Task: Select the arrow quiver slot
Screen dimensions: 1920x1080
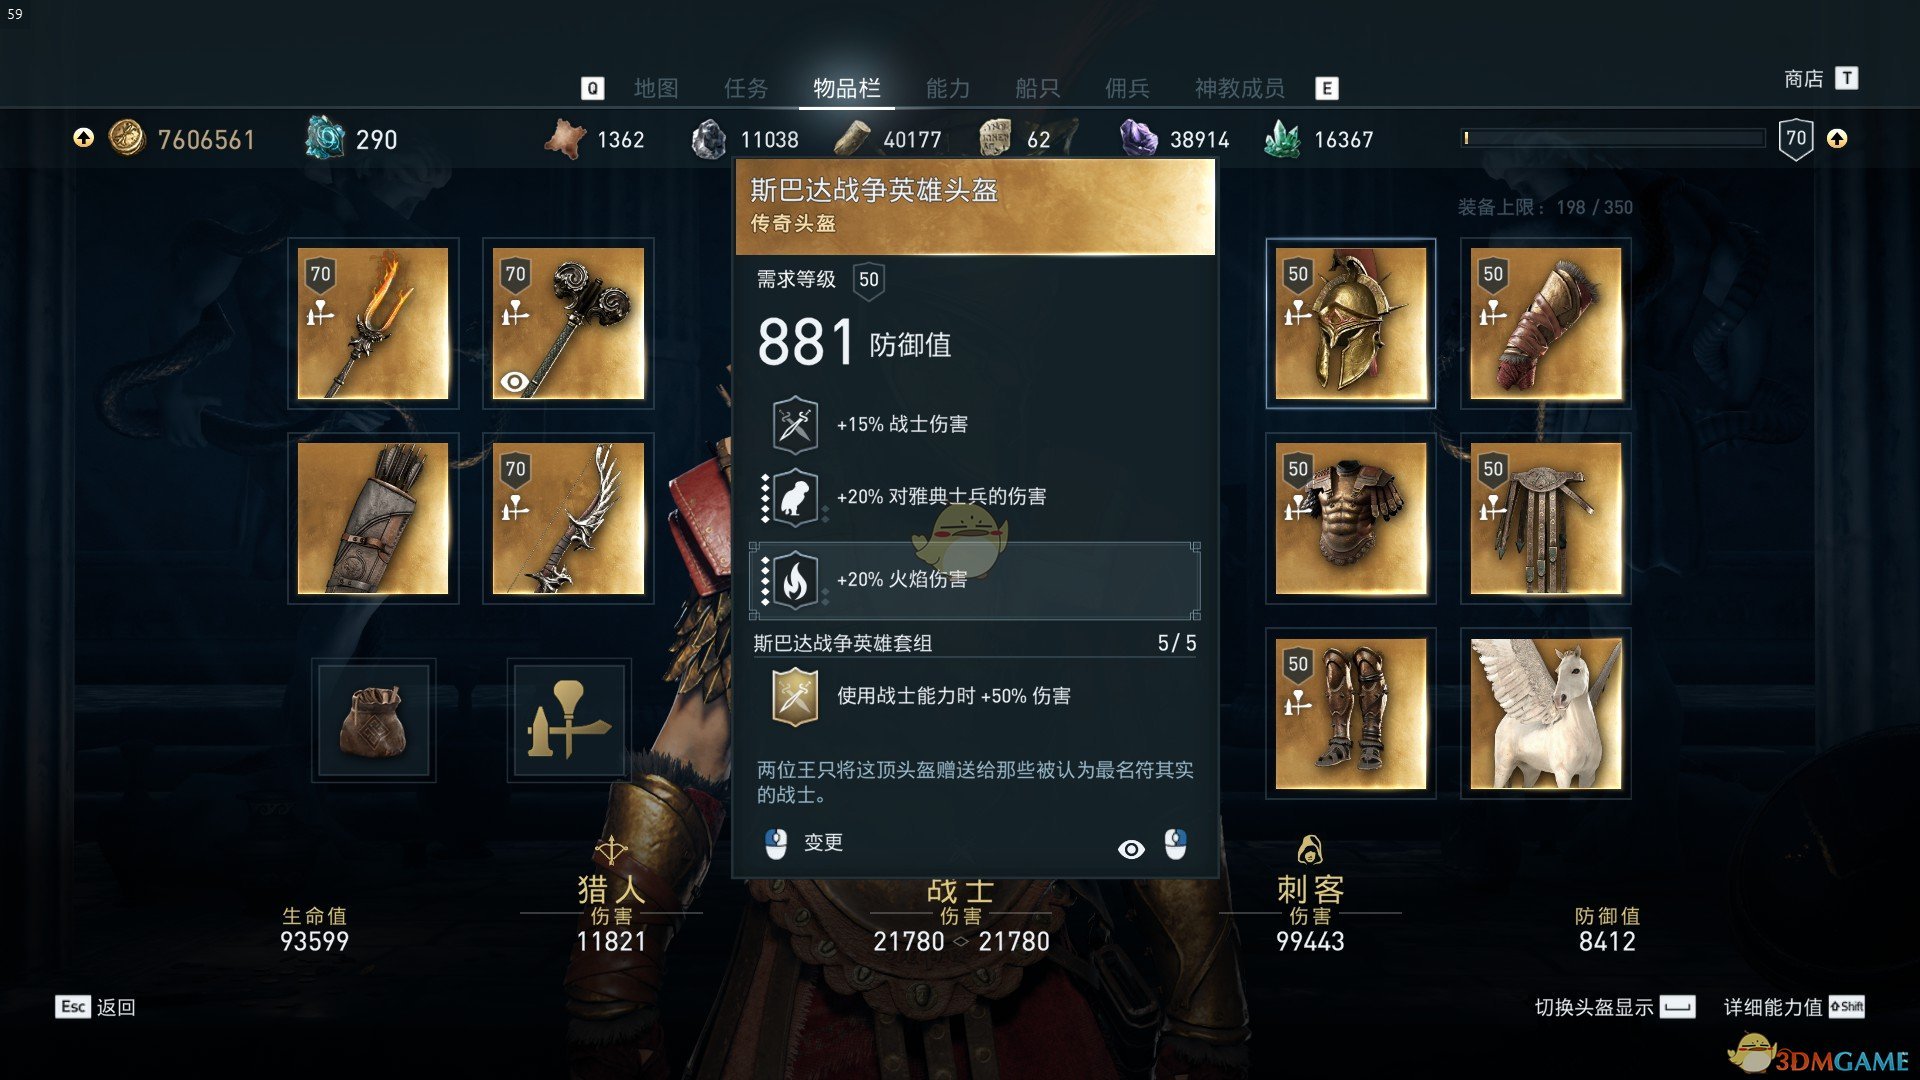Action: click(x=373, y=518)
